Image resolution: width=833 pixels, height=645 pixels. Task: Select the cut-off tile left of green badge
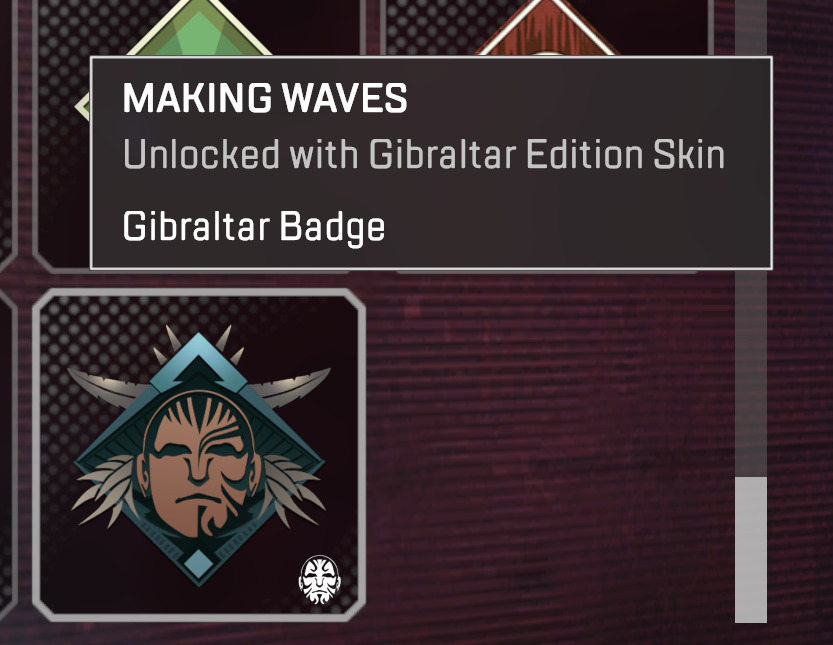click(7, 133)
